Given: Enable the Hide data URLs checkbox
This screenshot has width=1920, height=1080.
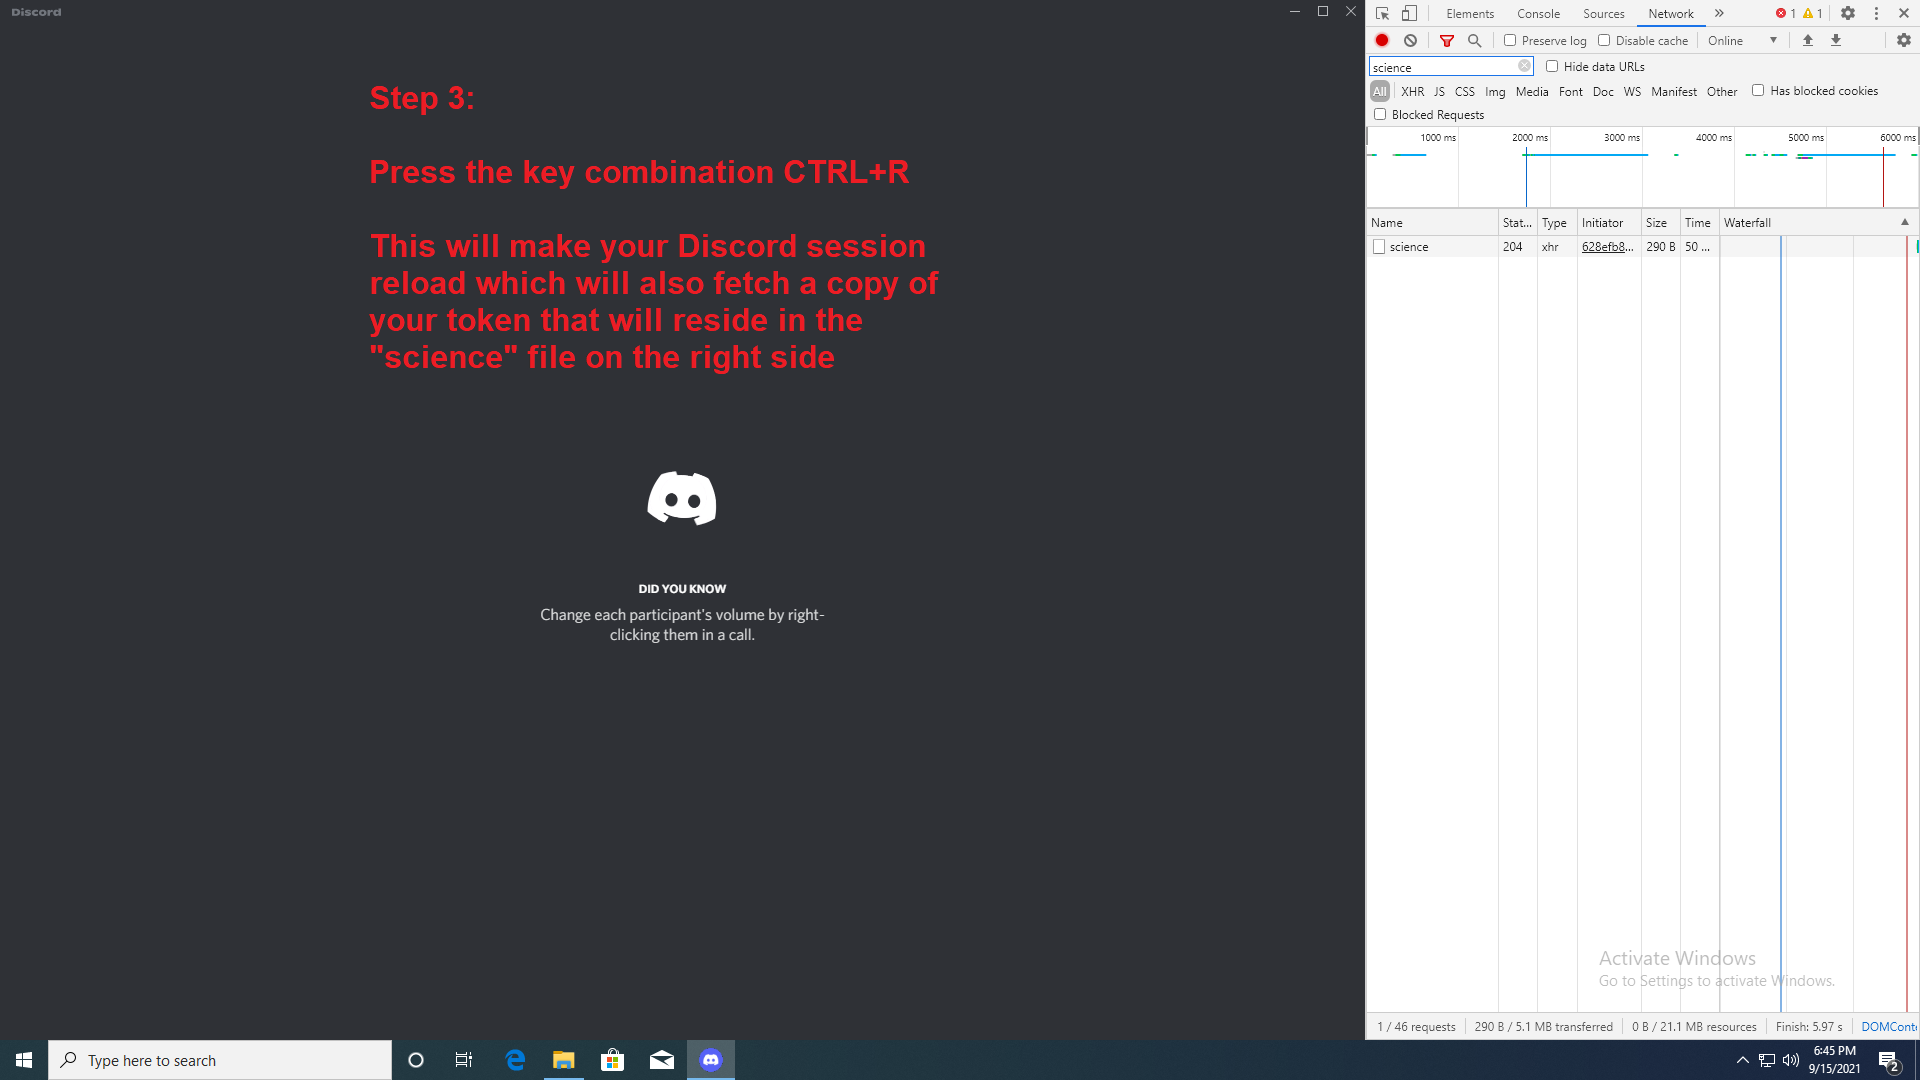Looking at the screenshot, I should pyautogui.click(x=1553, y=66).
